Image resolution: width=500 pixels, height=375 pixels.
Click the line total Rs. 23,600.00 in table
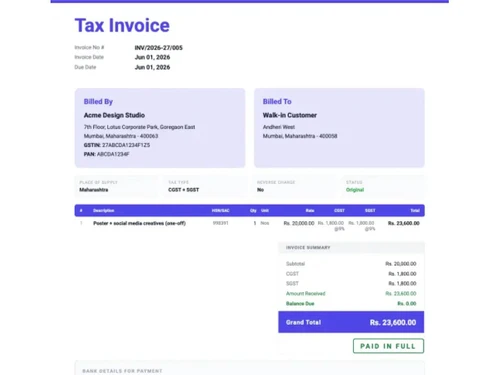pos(404,223)
